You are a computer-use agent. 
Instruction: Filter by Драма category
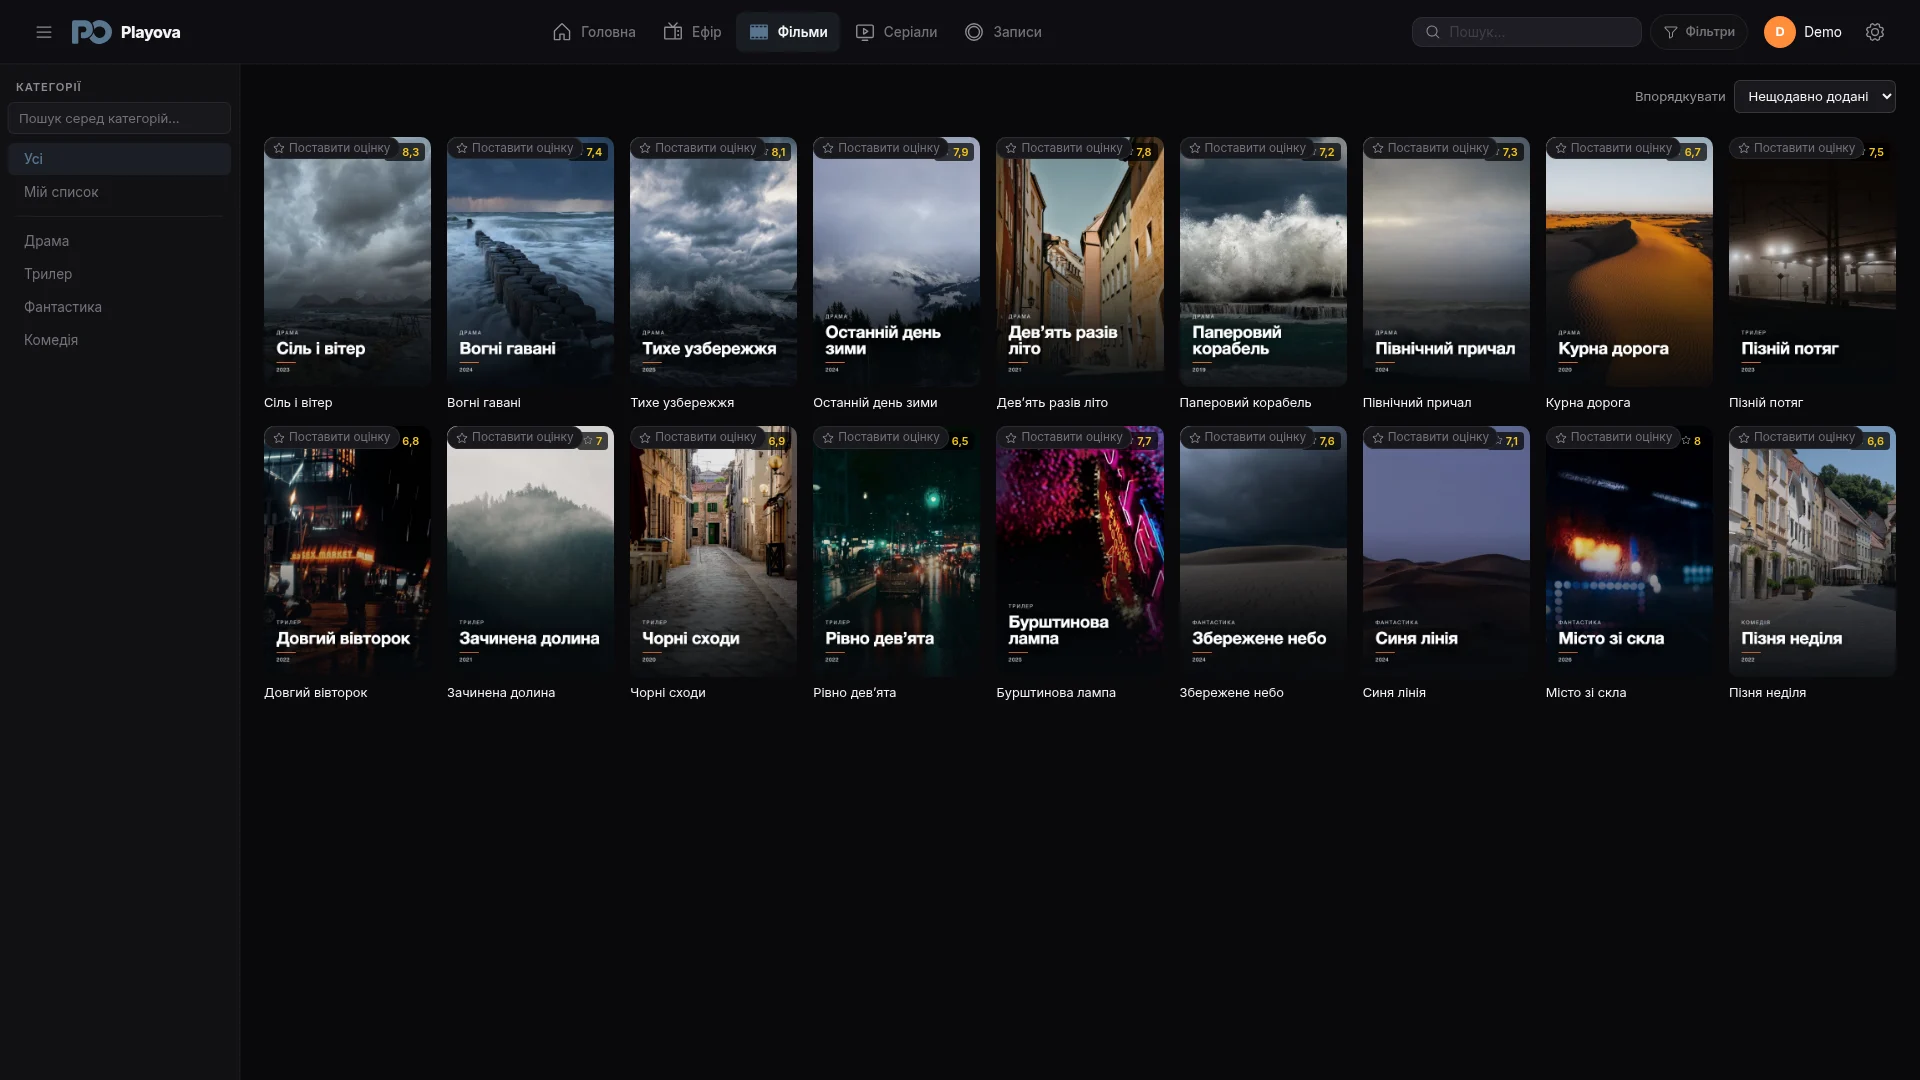click(x=119, y=241)
